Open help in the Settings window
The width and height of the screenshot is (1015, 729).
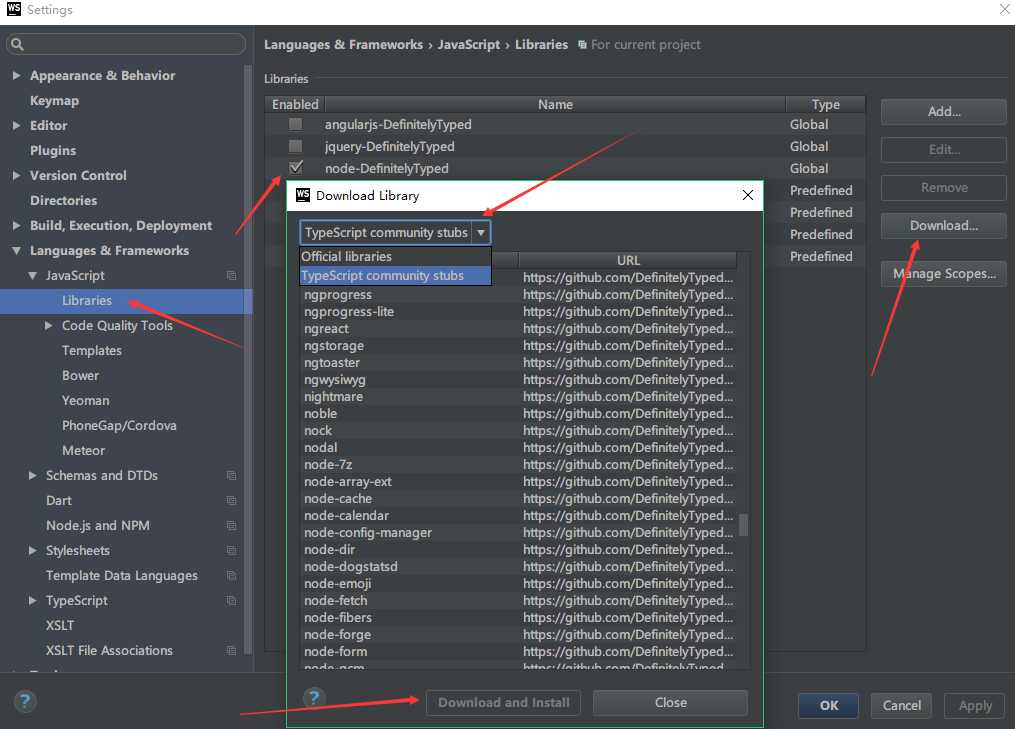tap(25, 701)
